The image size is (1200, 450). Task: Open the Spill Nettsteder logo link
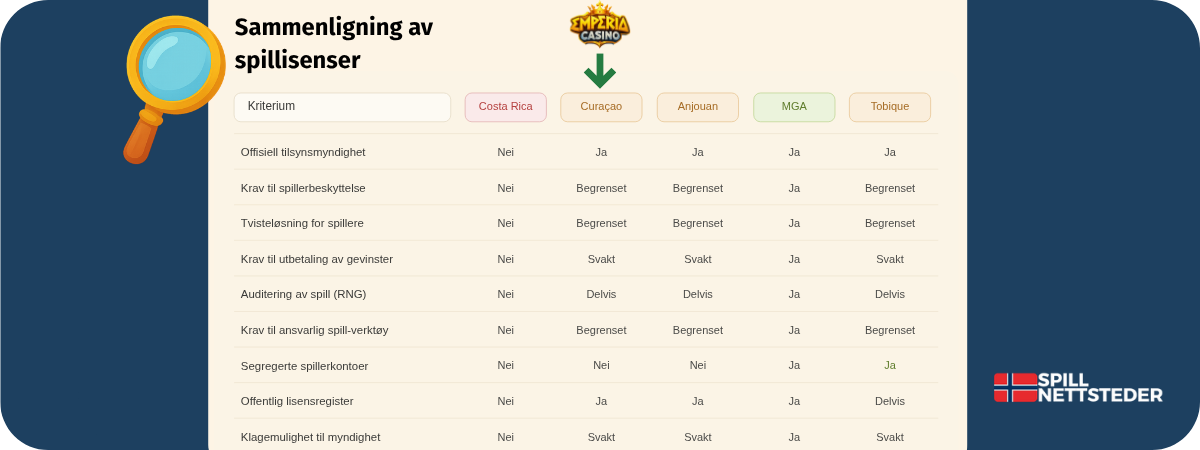point(1078,388)
